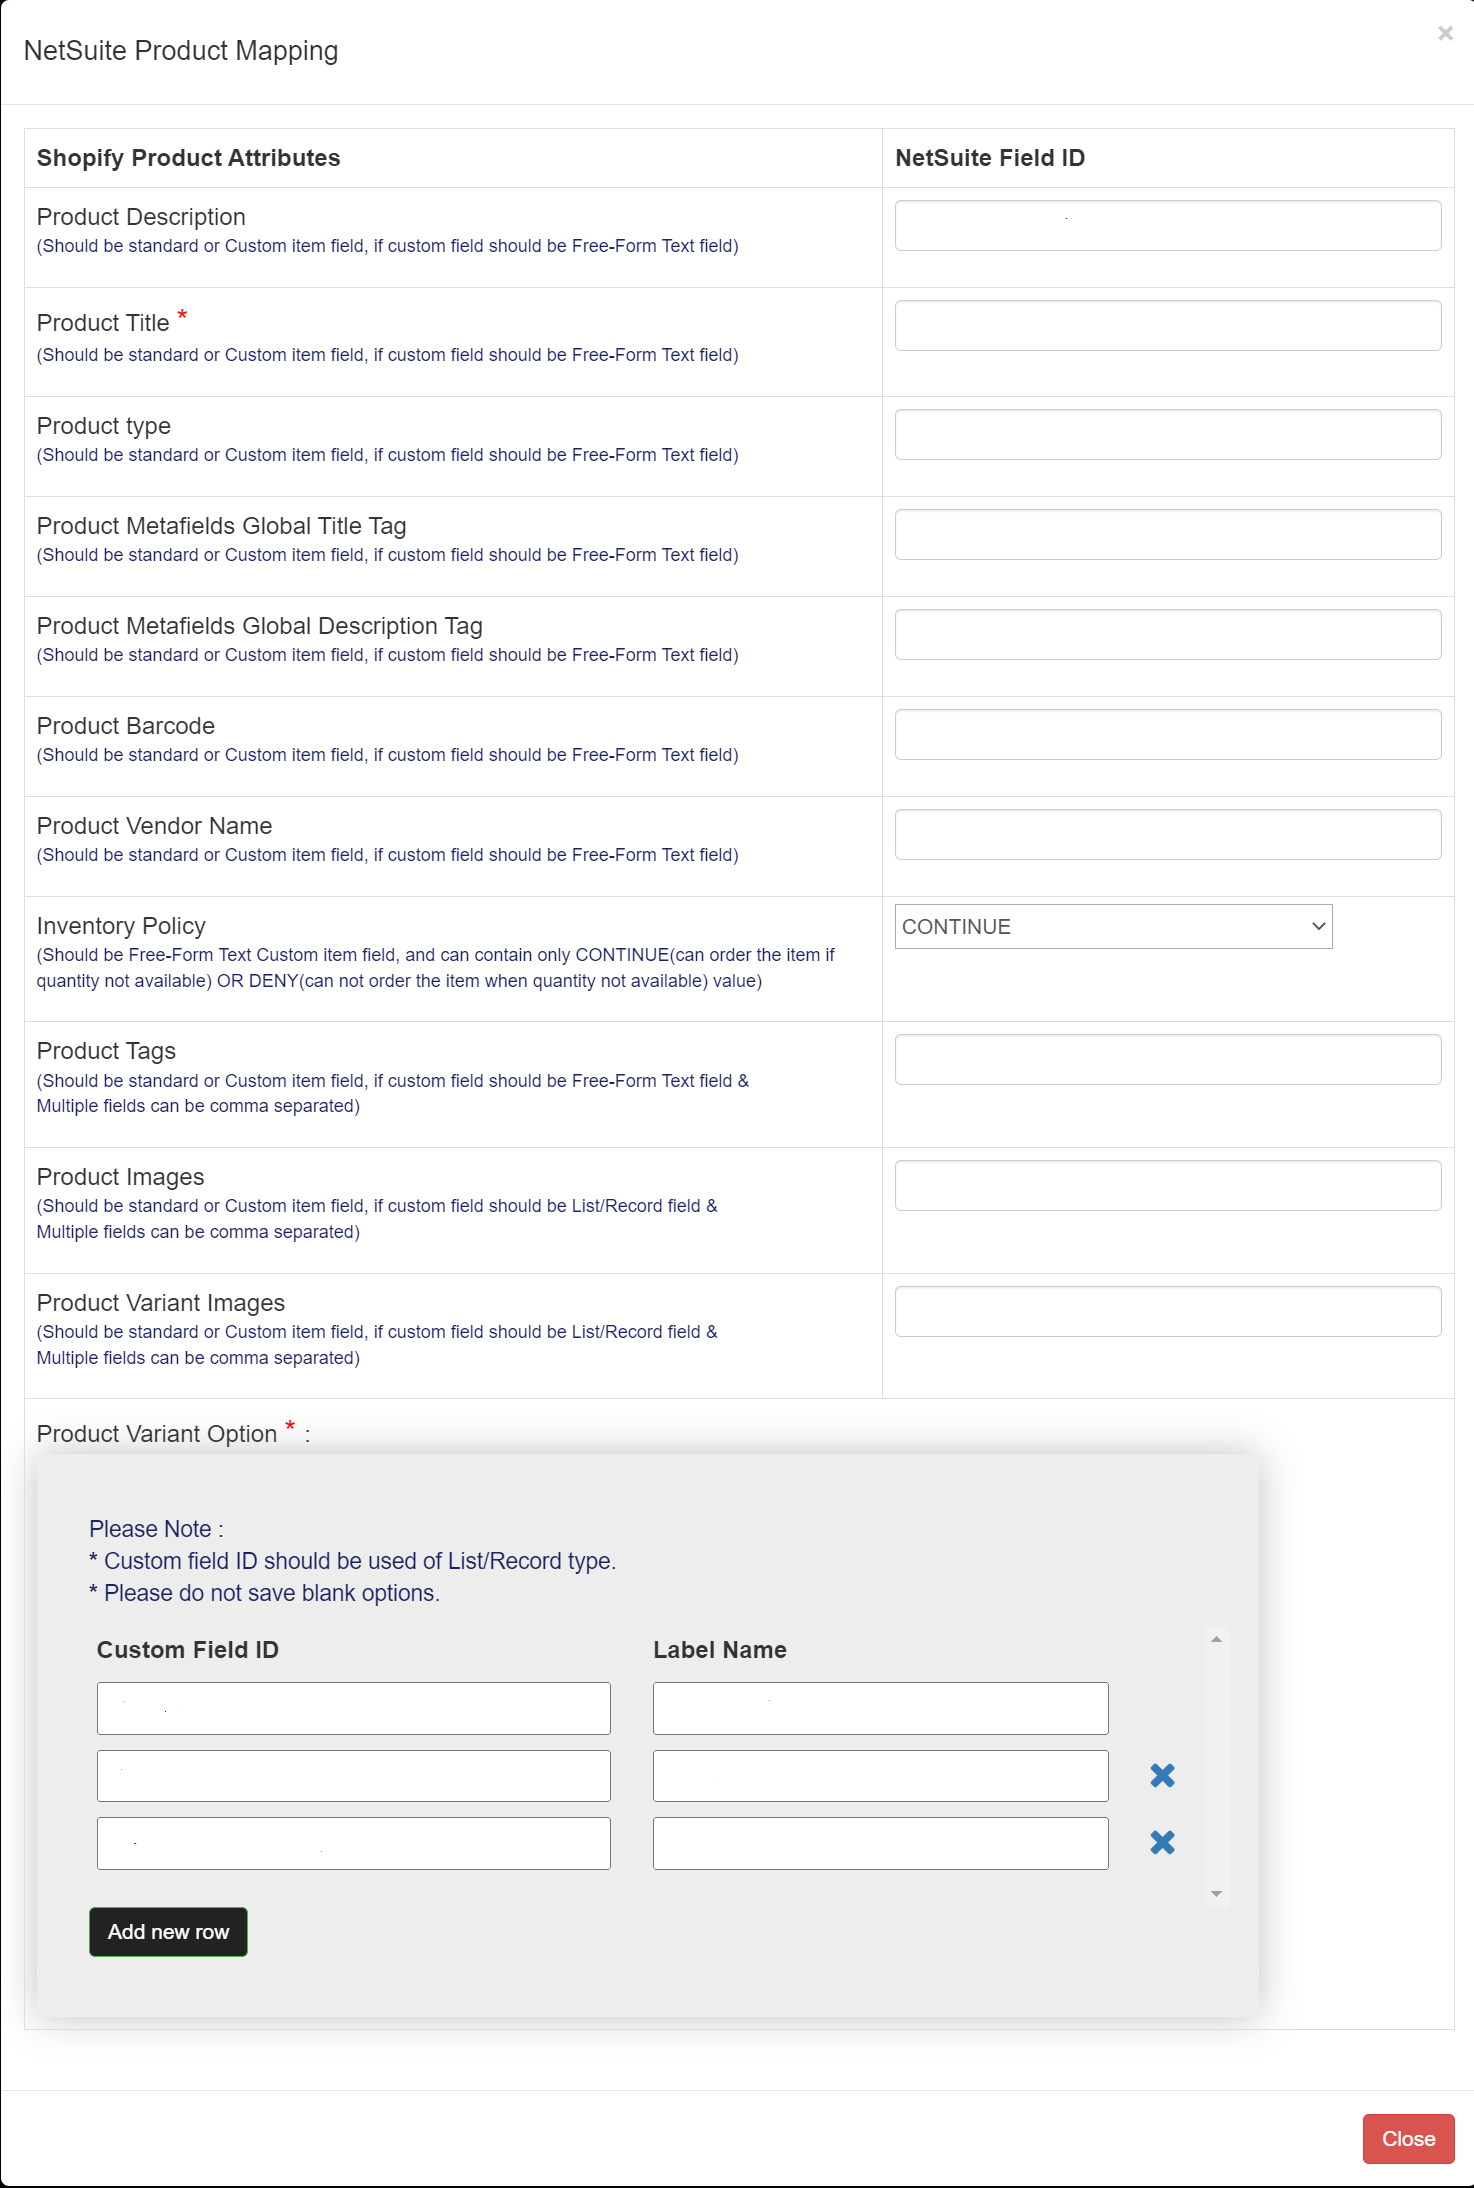Screen dimensions: 1474x2188
Task: Click the Global Description Tag input
Action: pyautogui.click(x=1167, y=634)
